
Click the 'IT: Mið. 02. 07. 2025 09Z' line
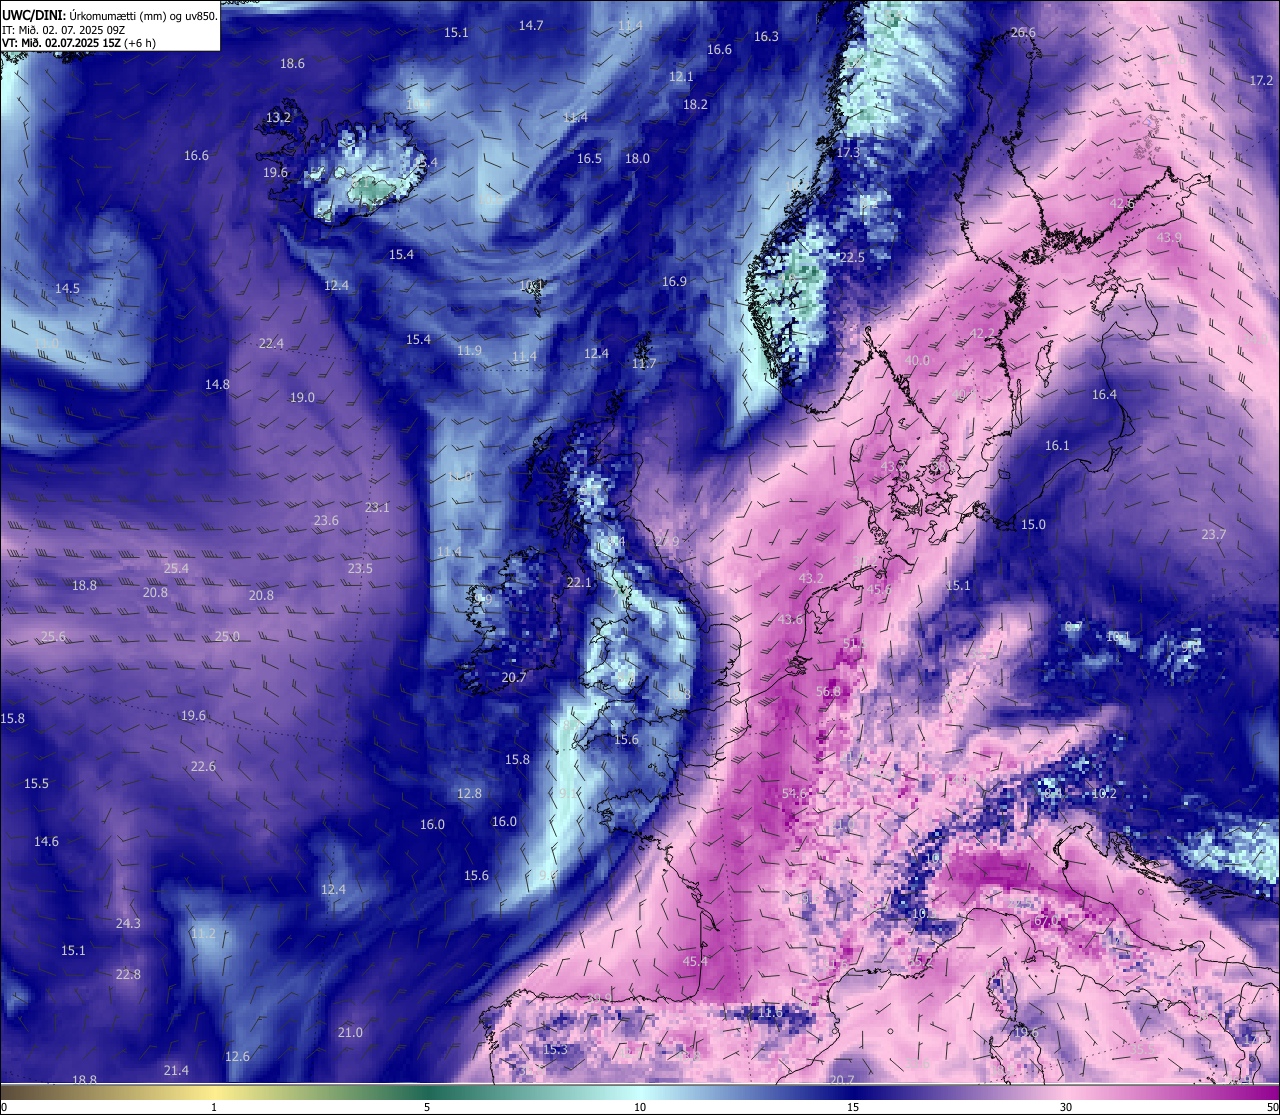(63, 30)
